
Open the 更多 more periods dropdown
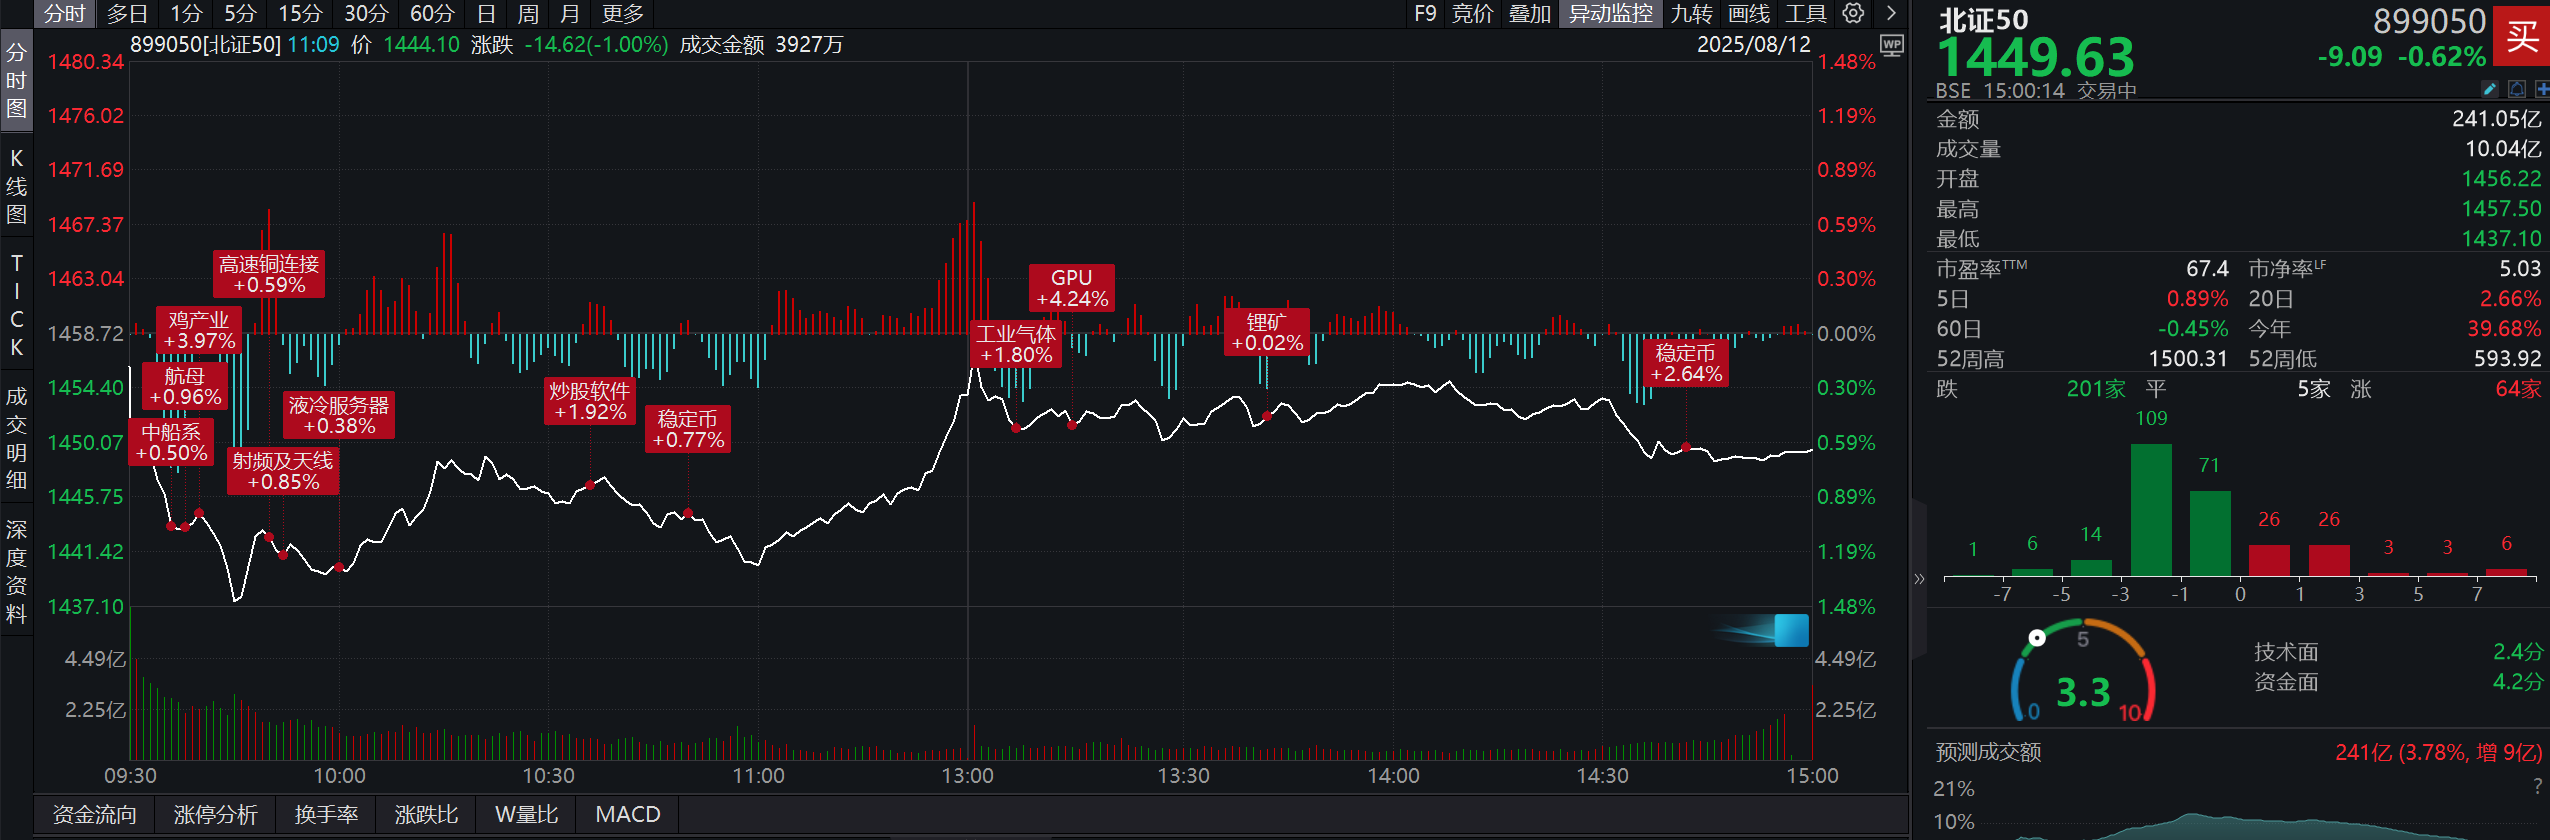(x=623, y=13)
